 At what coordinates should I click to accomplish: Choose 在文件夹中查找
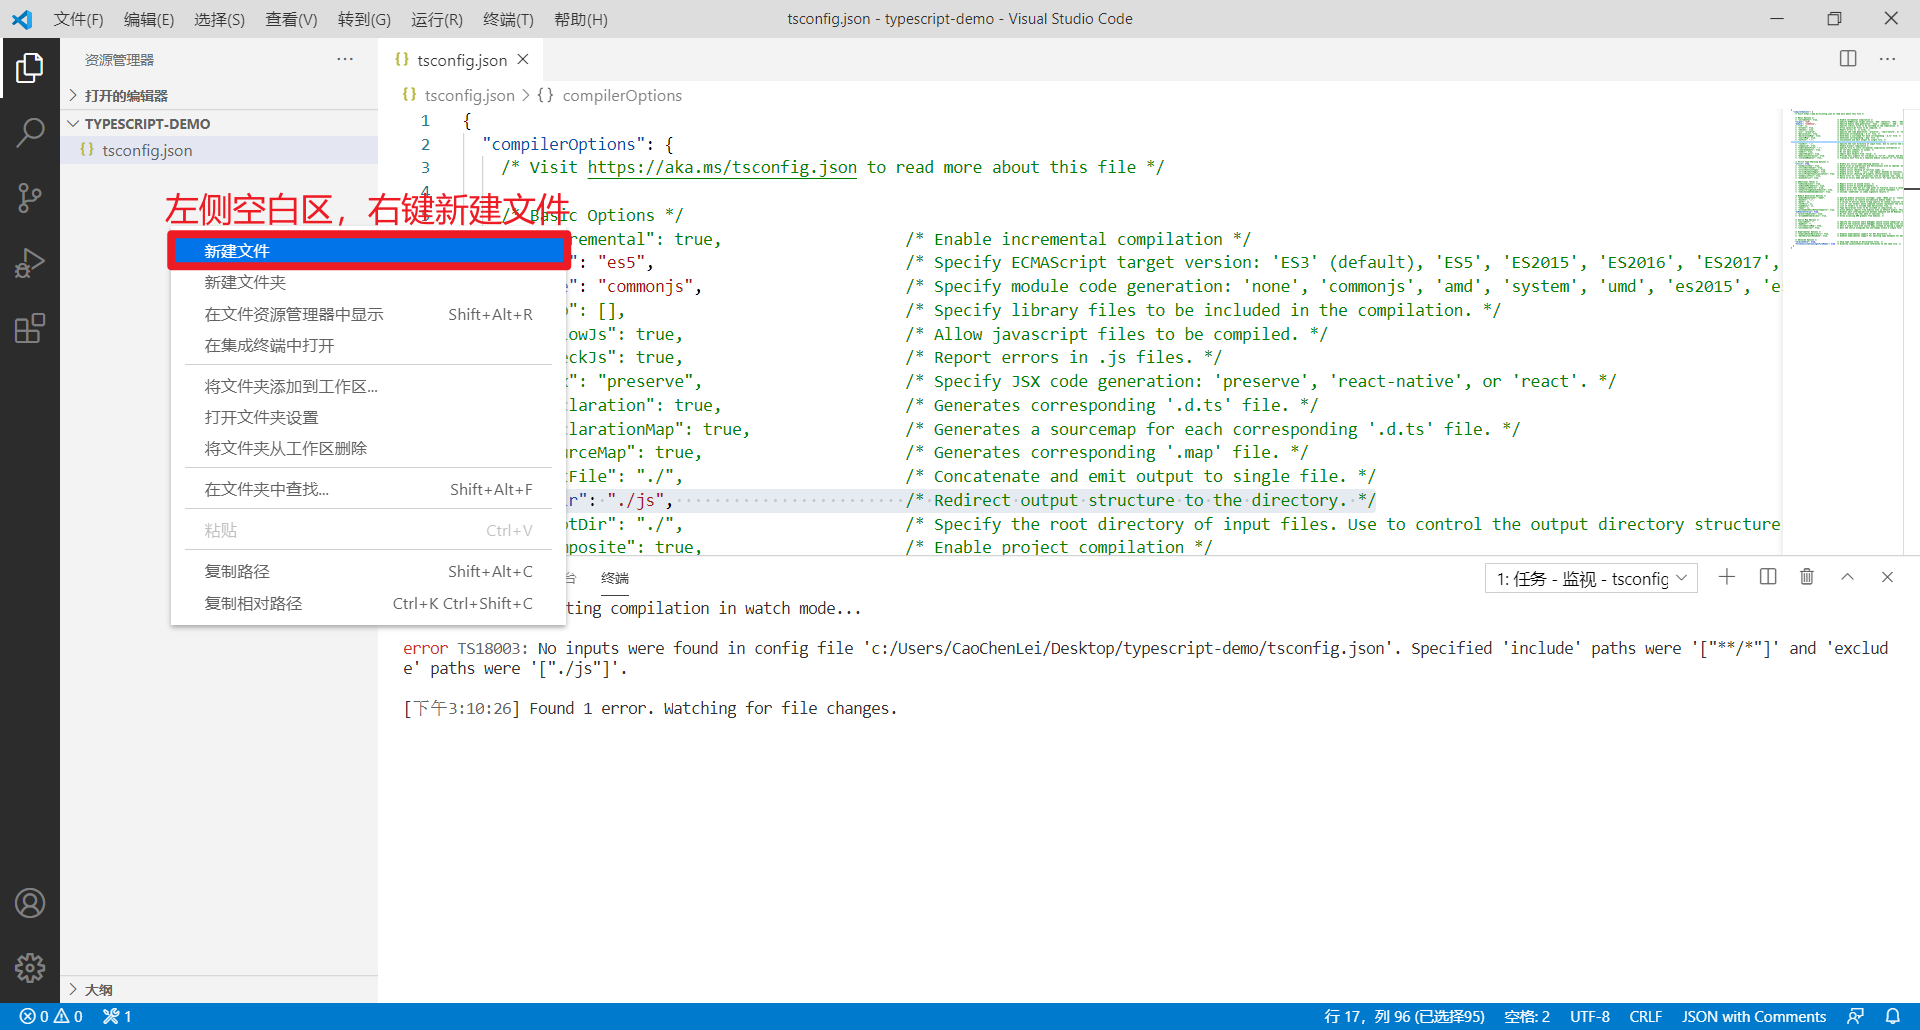pos(368,489)
